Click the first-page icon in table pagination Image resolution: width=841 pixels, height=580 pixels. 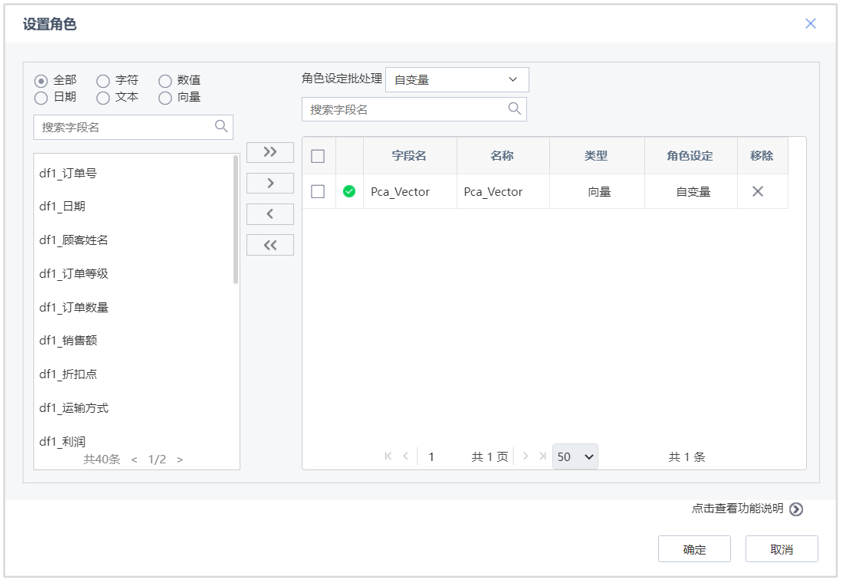point(388,455)
